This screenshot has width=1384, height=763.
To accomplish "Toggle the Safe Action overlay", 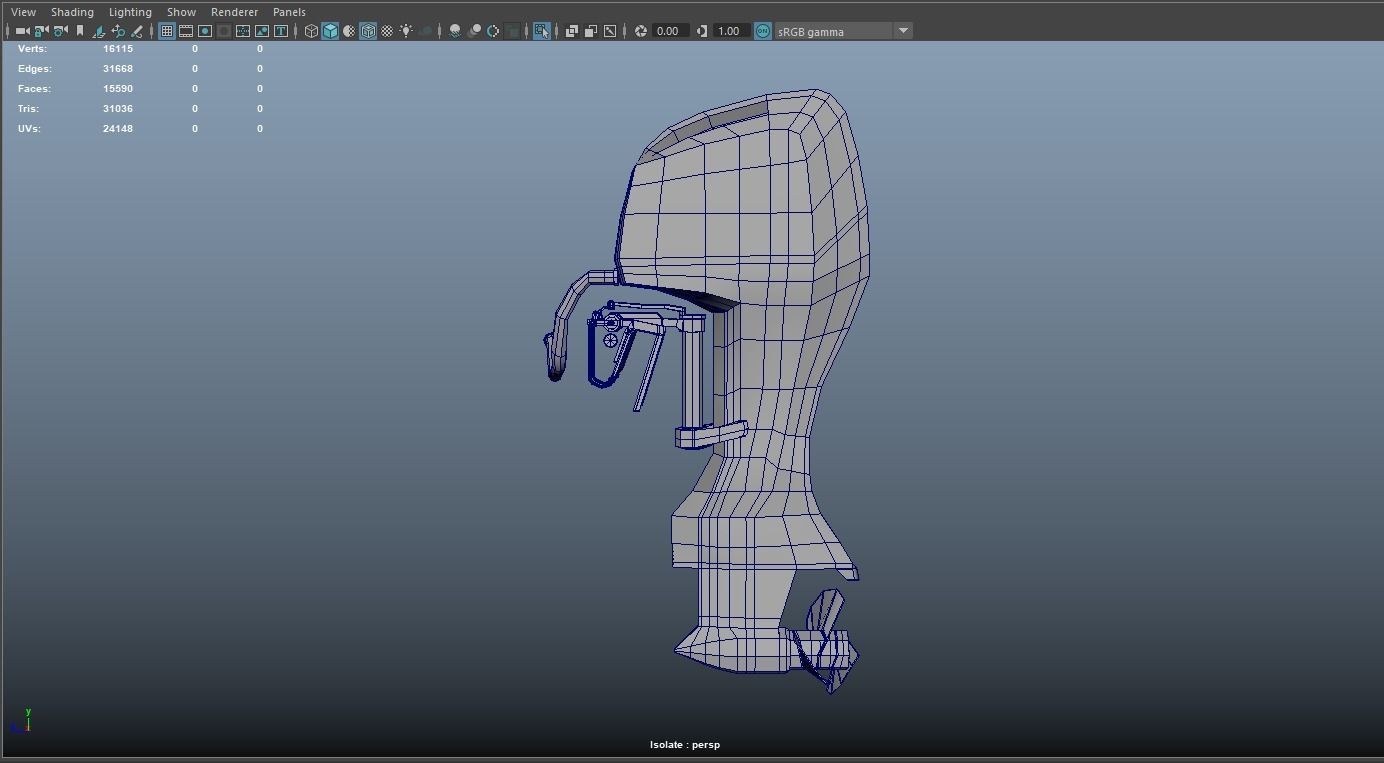I will [x=262, y=31].
